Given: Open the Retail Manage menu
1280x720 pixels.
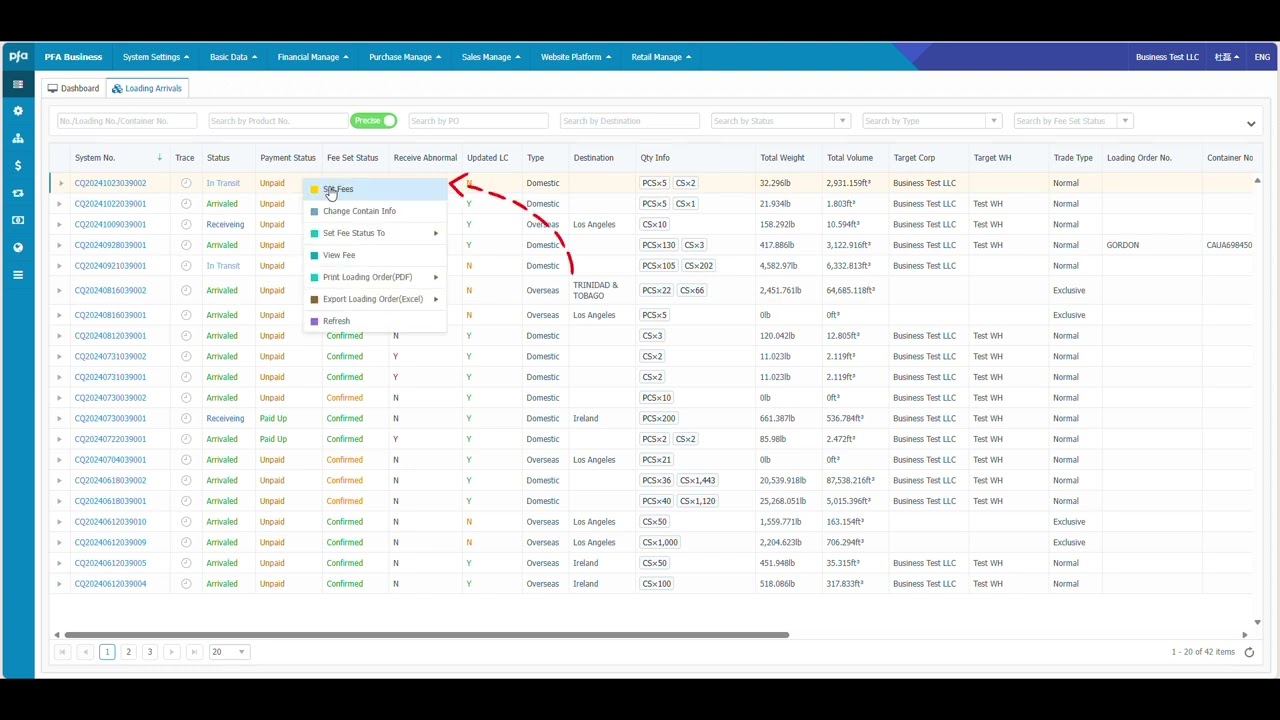Looking at the screenshot, I should (x=661, y=57).
